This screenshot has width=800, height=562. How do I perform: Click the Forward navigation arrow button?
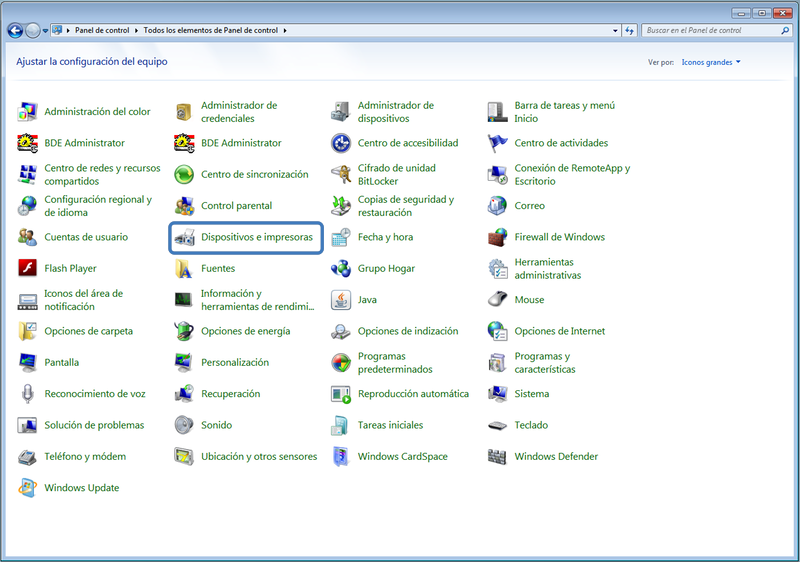click(x=33, y=31)
